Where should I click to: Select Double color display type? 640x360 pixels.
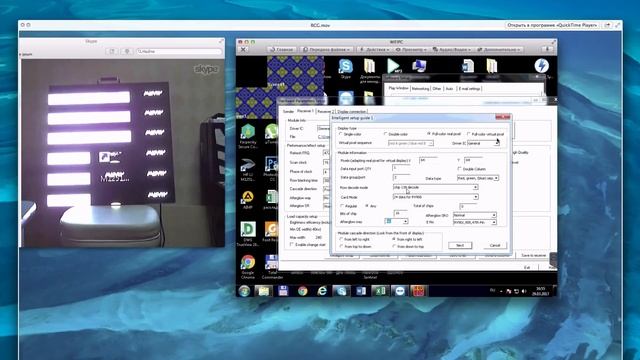tap(396, 134)
